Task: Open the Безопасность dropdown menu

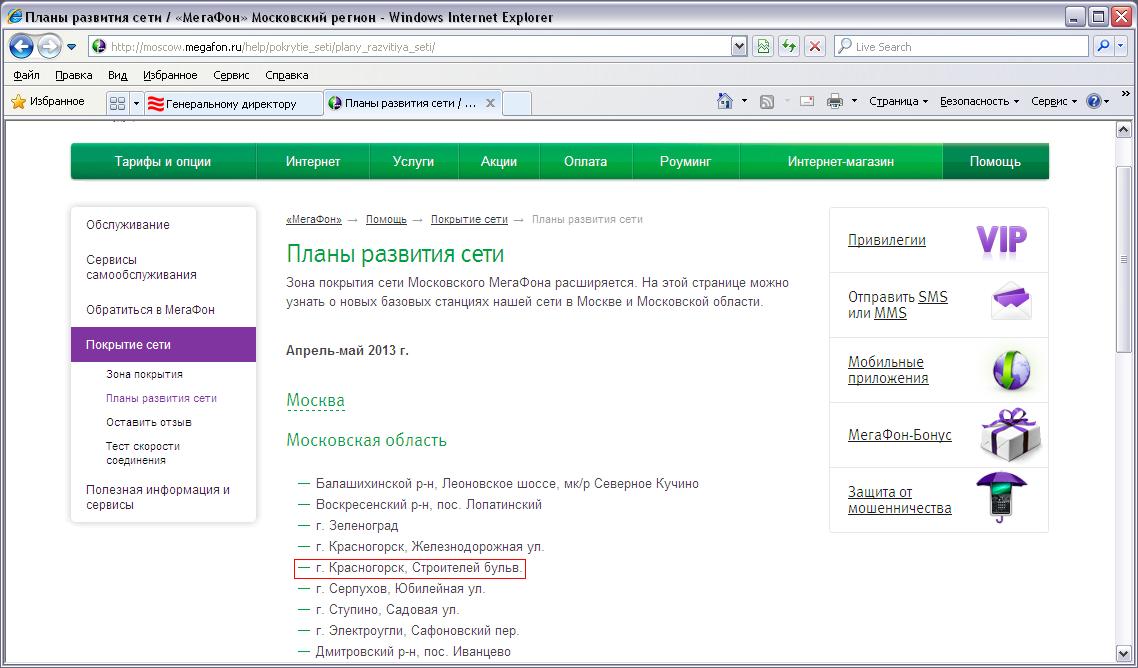Action: coord(979,102)
